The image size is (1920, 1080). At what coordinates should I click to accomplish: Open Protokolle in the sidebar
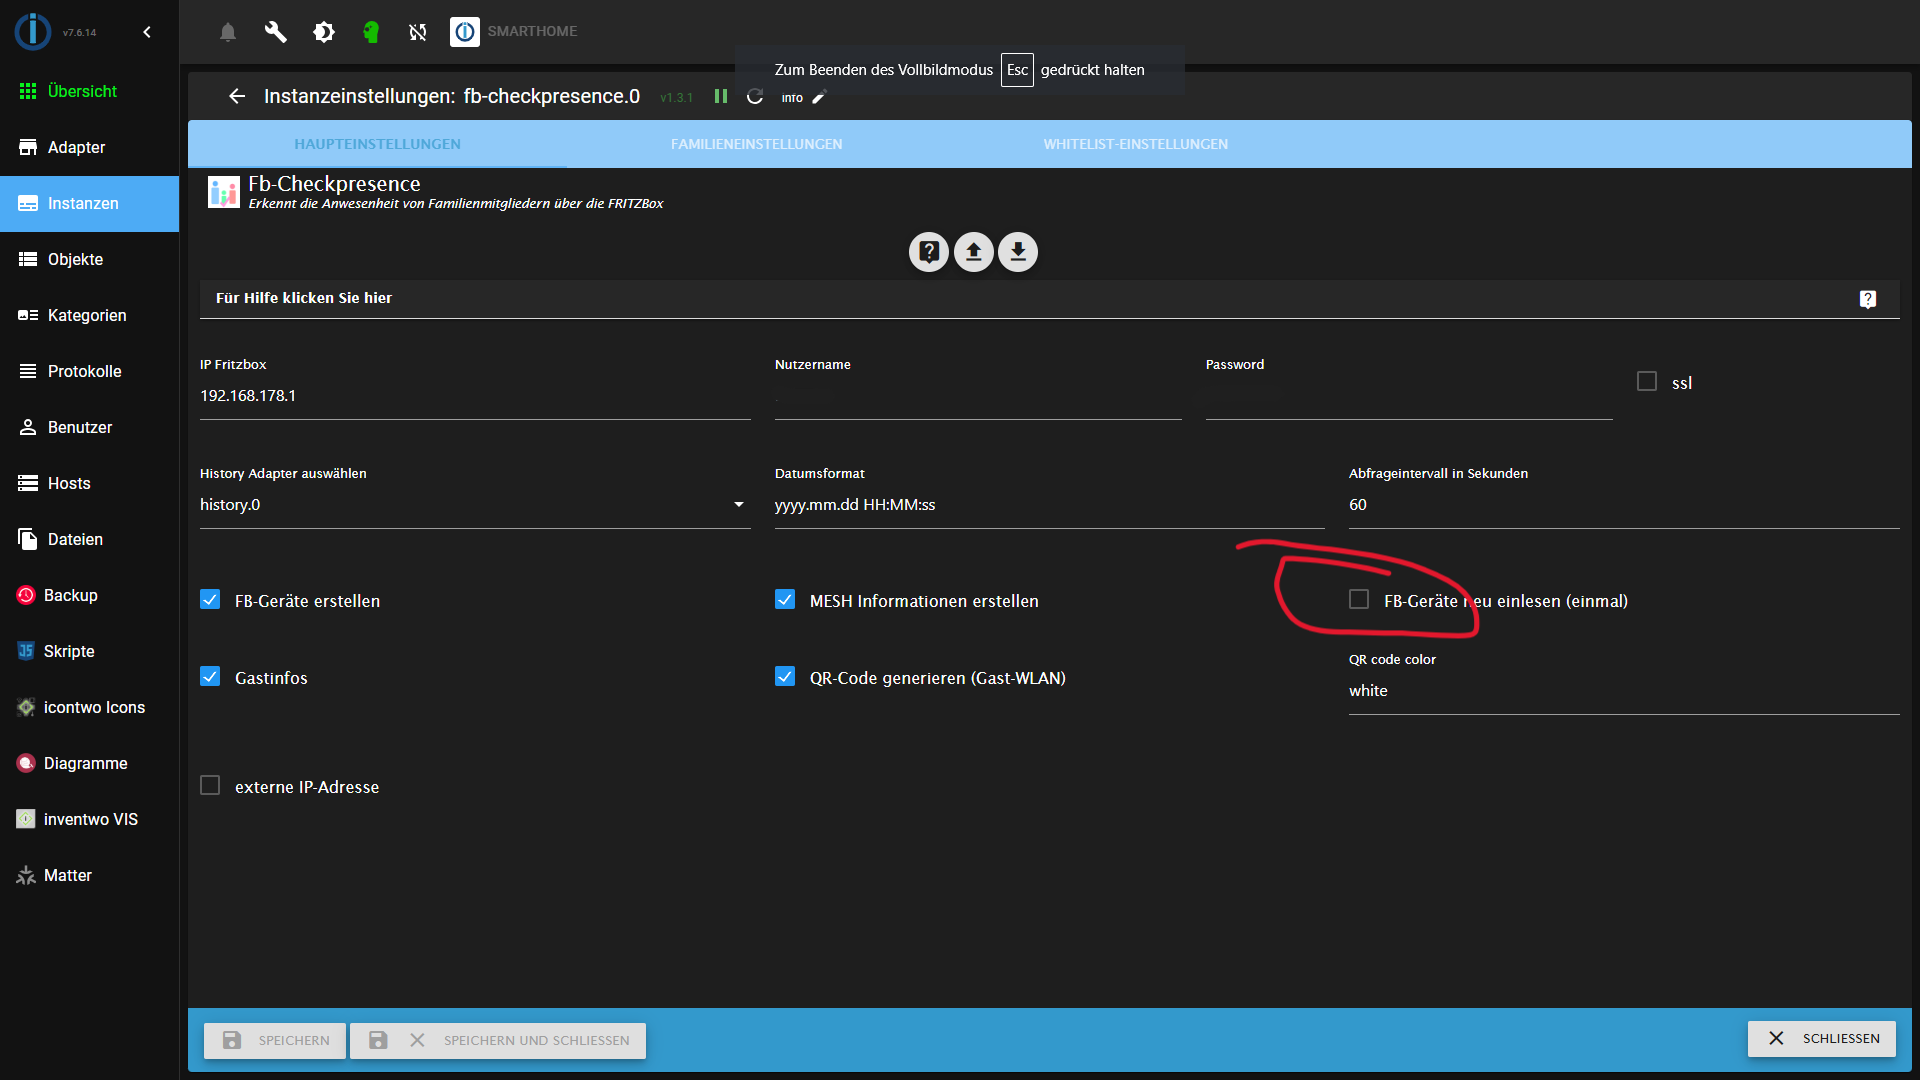click(x=84, y=371)
